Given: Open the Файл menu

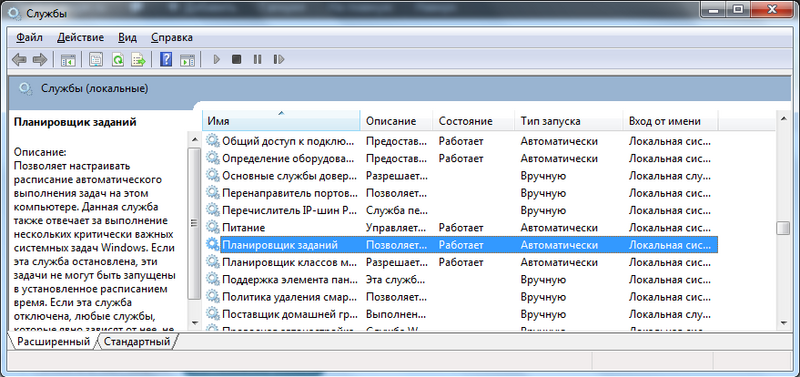Looking at the screenshot, I should click(29, 37).
